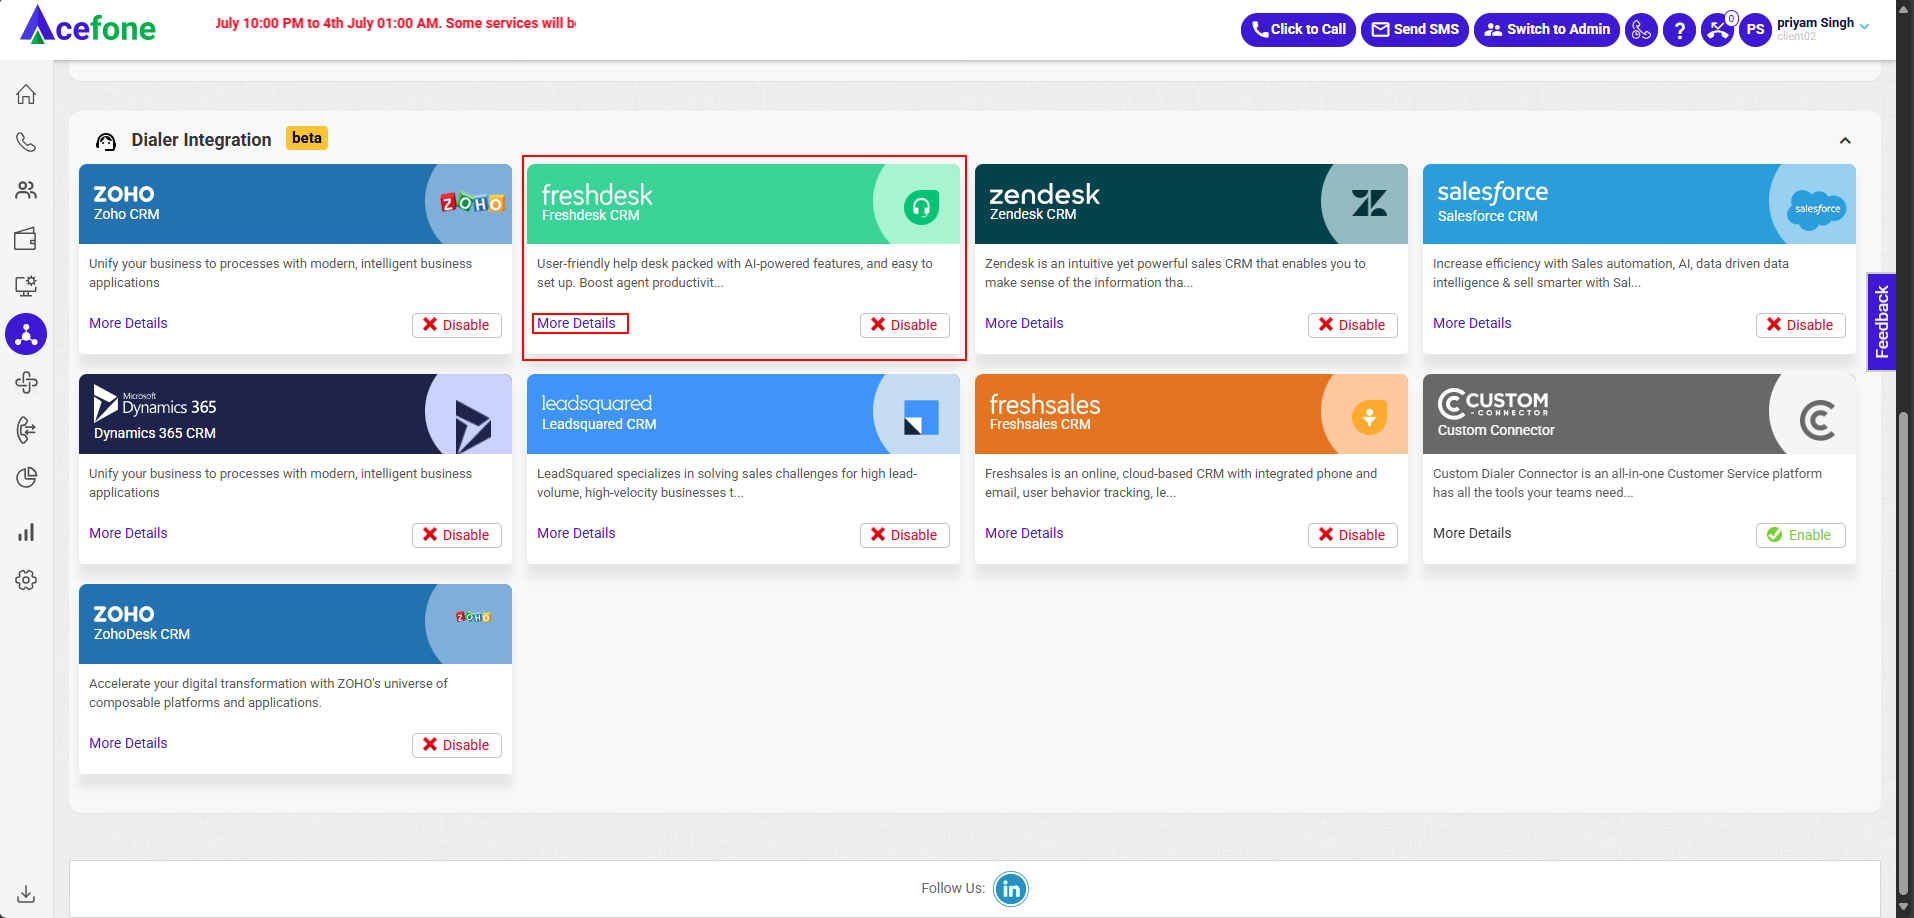This screenshot has width=1914, height=918.
Task: Click the Freshdesk headset logo
Action: pos(921,207)
